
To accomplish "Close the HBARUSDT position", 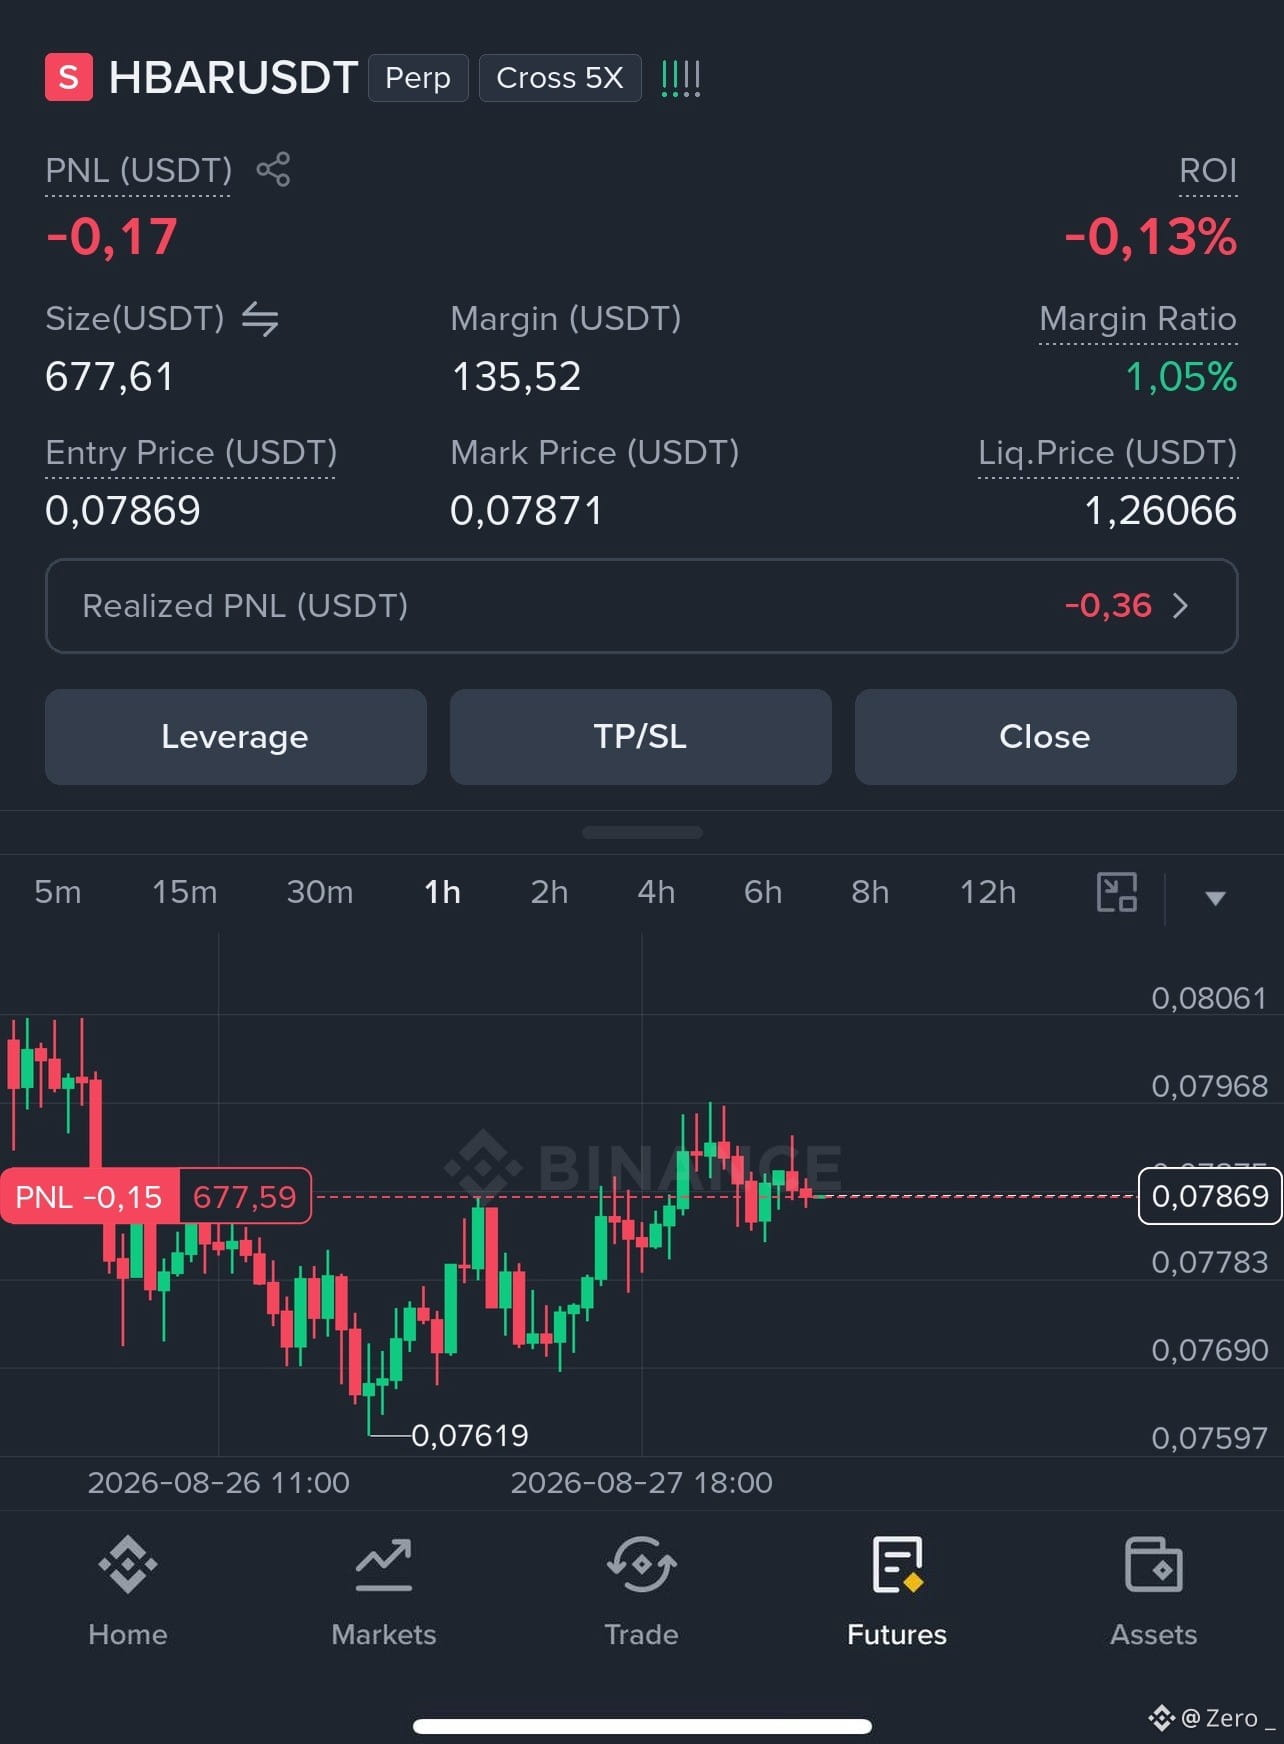I will [x=1046, y=737].
